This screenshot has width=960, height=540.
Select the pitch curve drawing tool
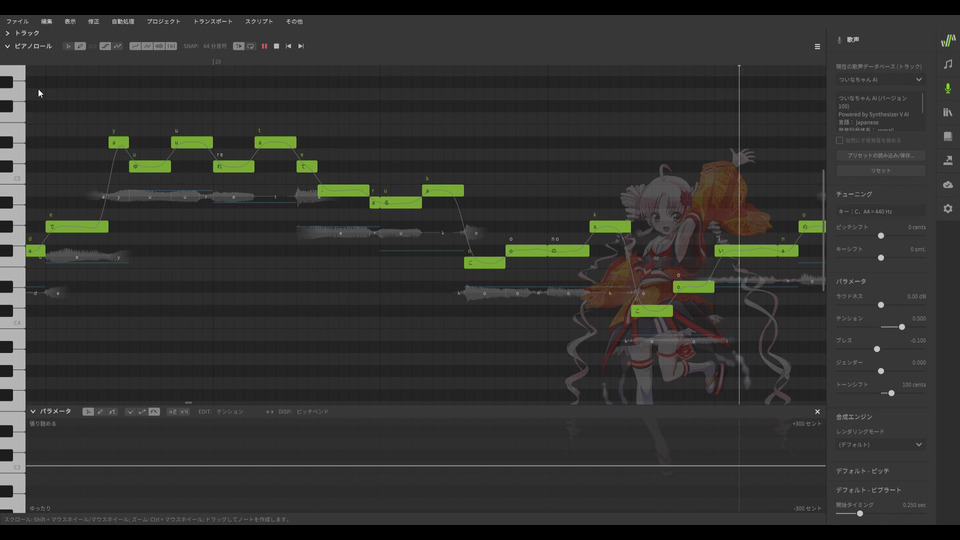[x=118, y=46]
